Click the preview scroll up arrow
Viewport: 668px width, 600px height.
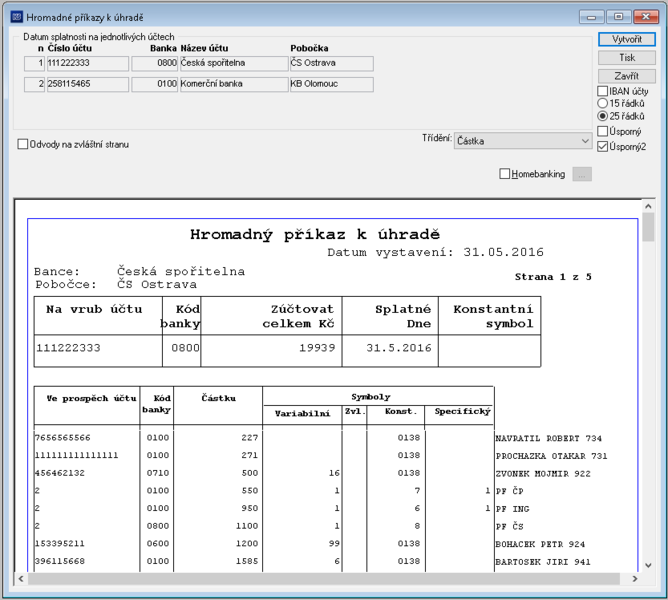click(648, 207)
